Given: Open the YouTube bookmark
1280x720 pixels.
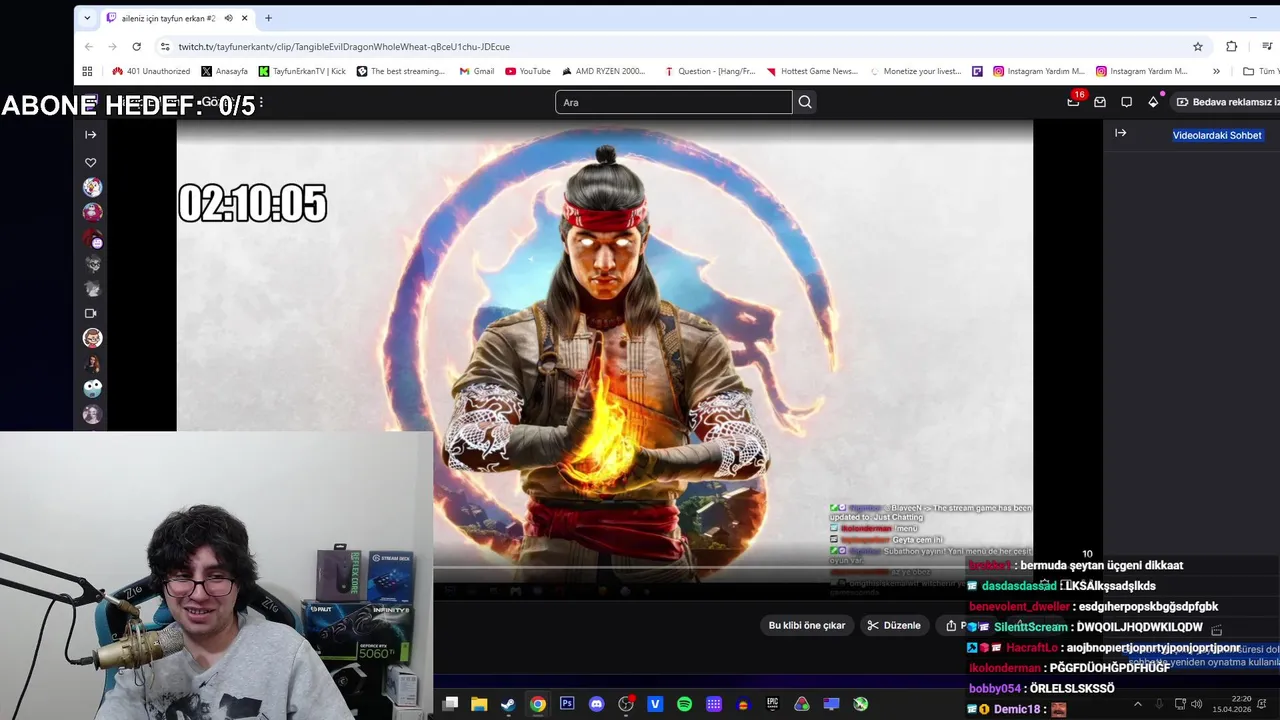Looking at the screenshot, I should pos(528,71).
